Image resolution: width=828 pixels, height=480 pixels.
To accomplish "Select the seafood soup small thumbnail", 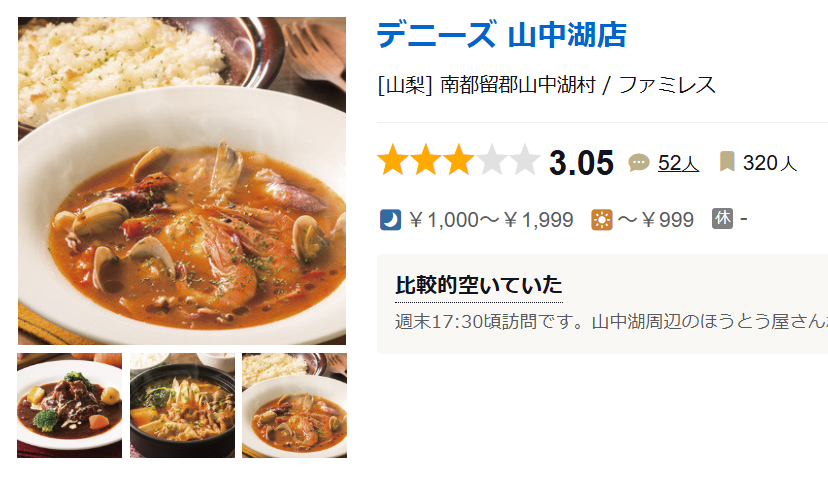I will tap(295, 406).
